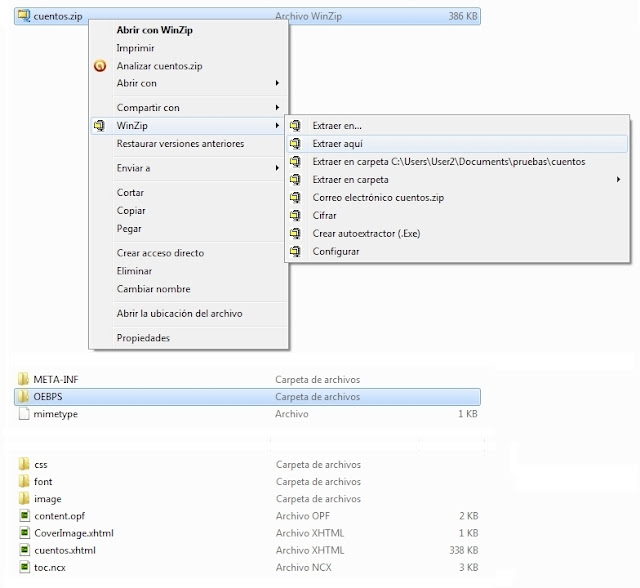Click the font folder icon
640x588 pixels.
[x=24, y=481]
